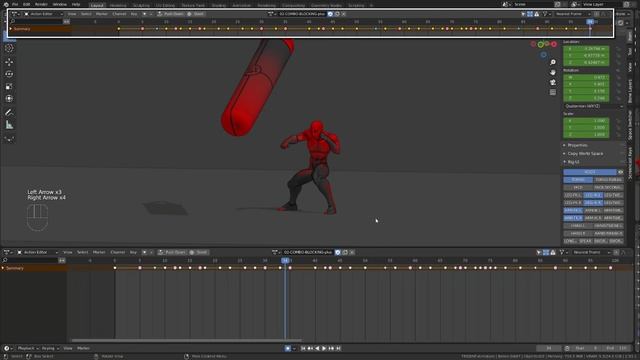Click the TORSO TWEAK layer button

click(x=608, y=180)
